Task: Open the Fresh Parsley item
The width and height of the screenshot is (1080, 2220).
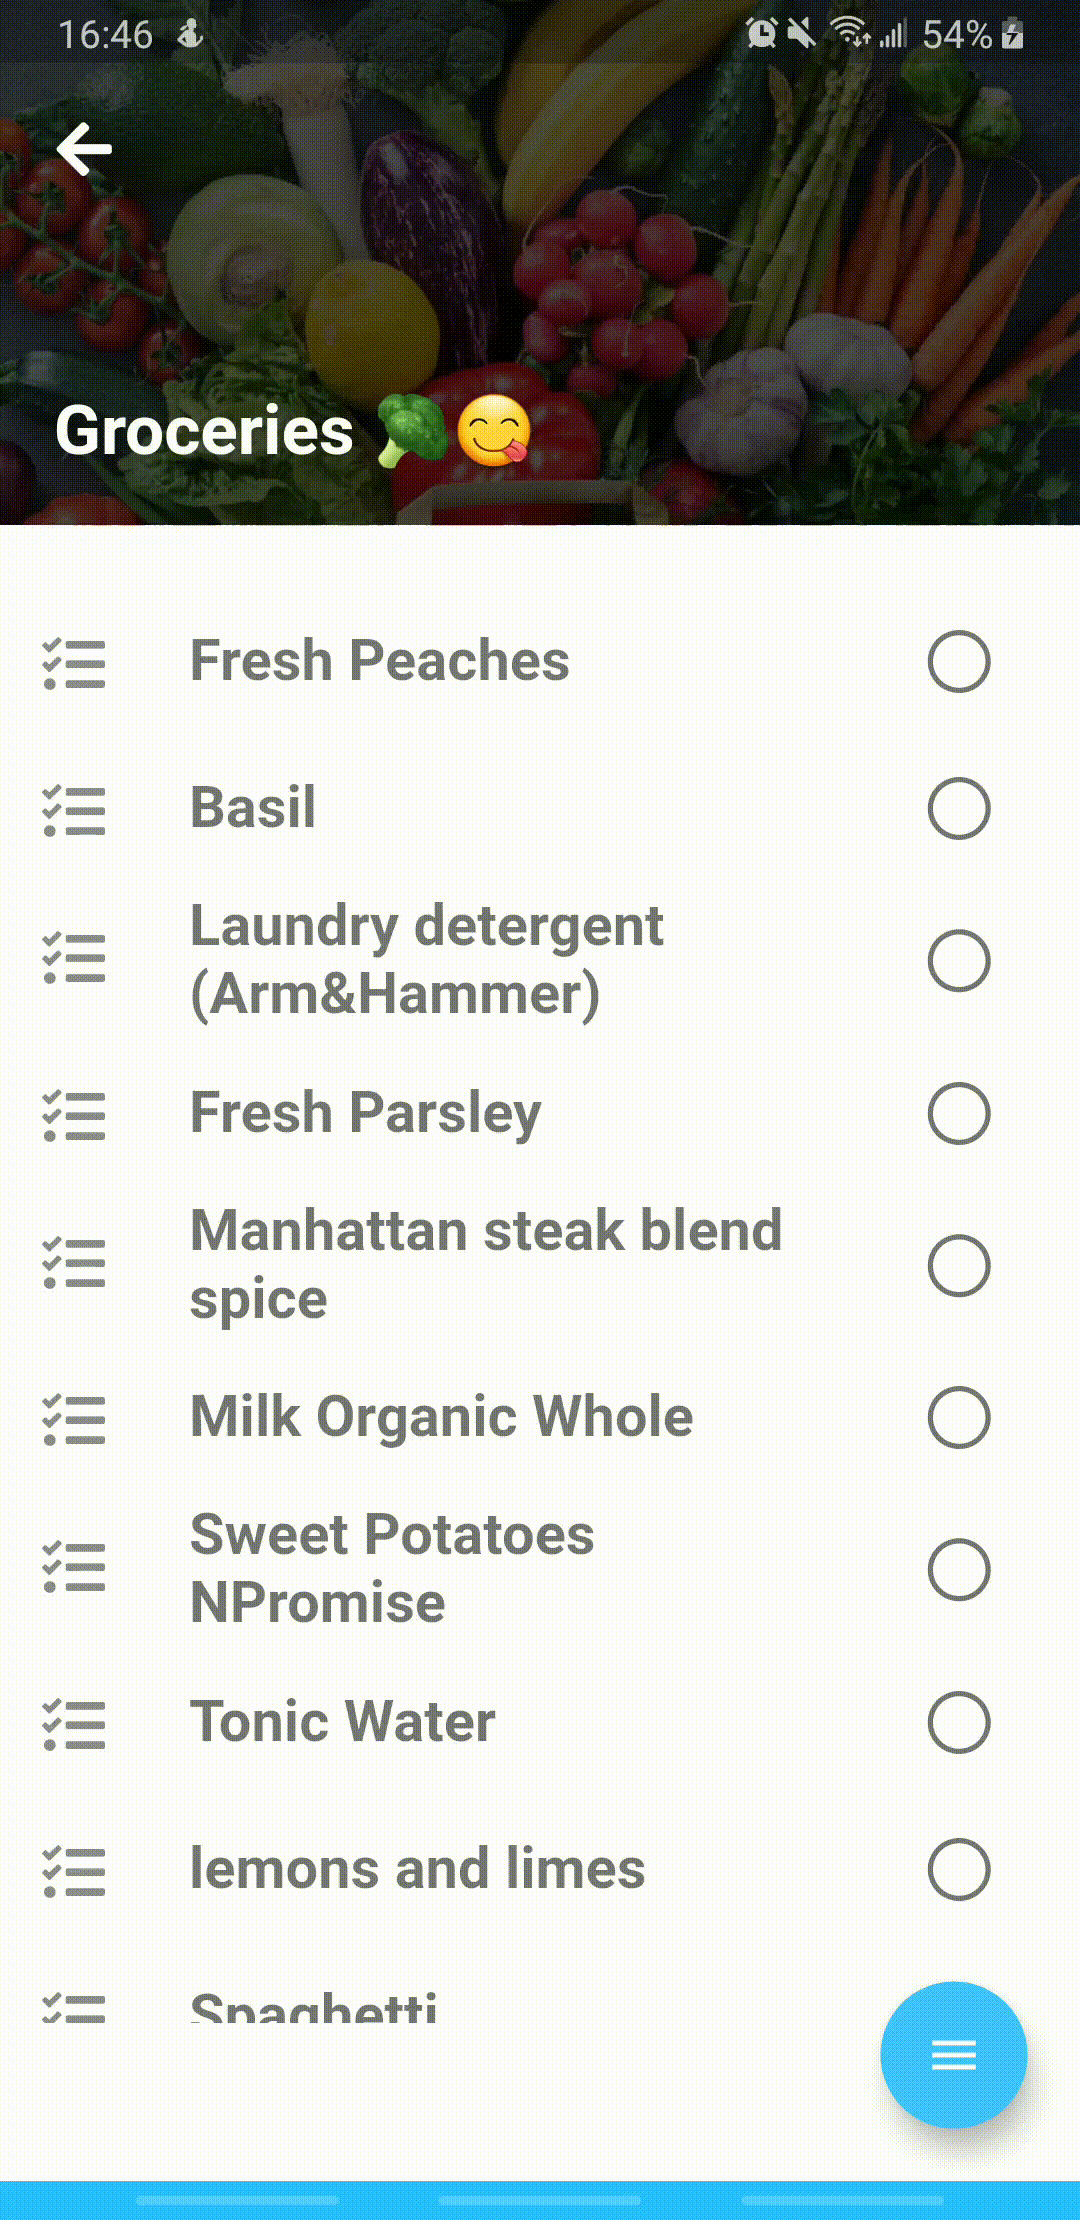Action: click(365, 1113)
